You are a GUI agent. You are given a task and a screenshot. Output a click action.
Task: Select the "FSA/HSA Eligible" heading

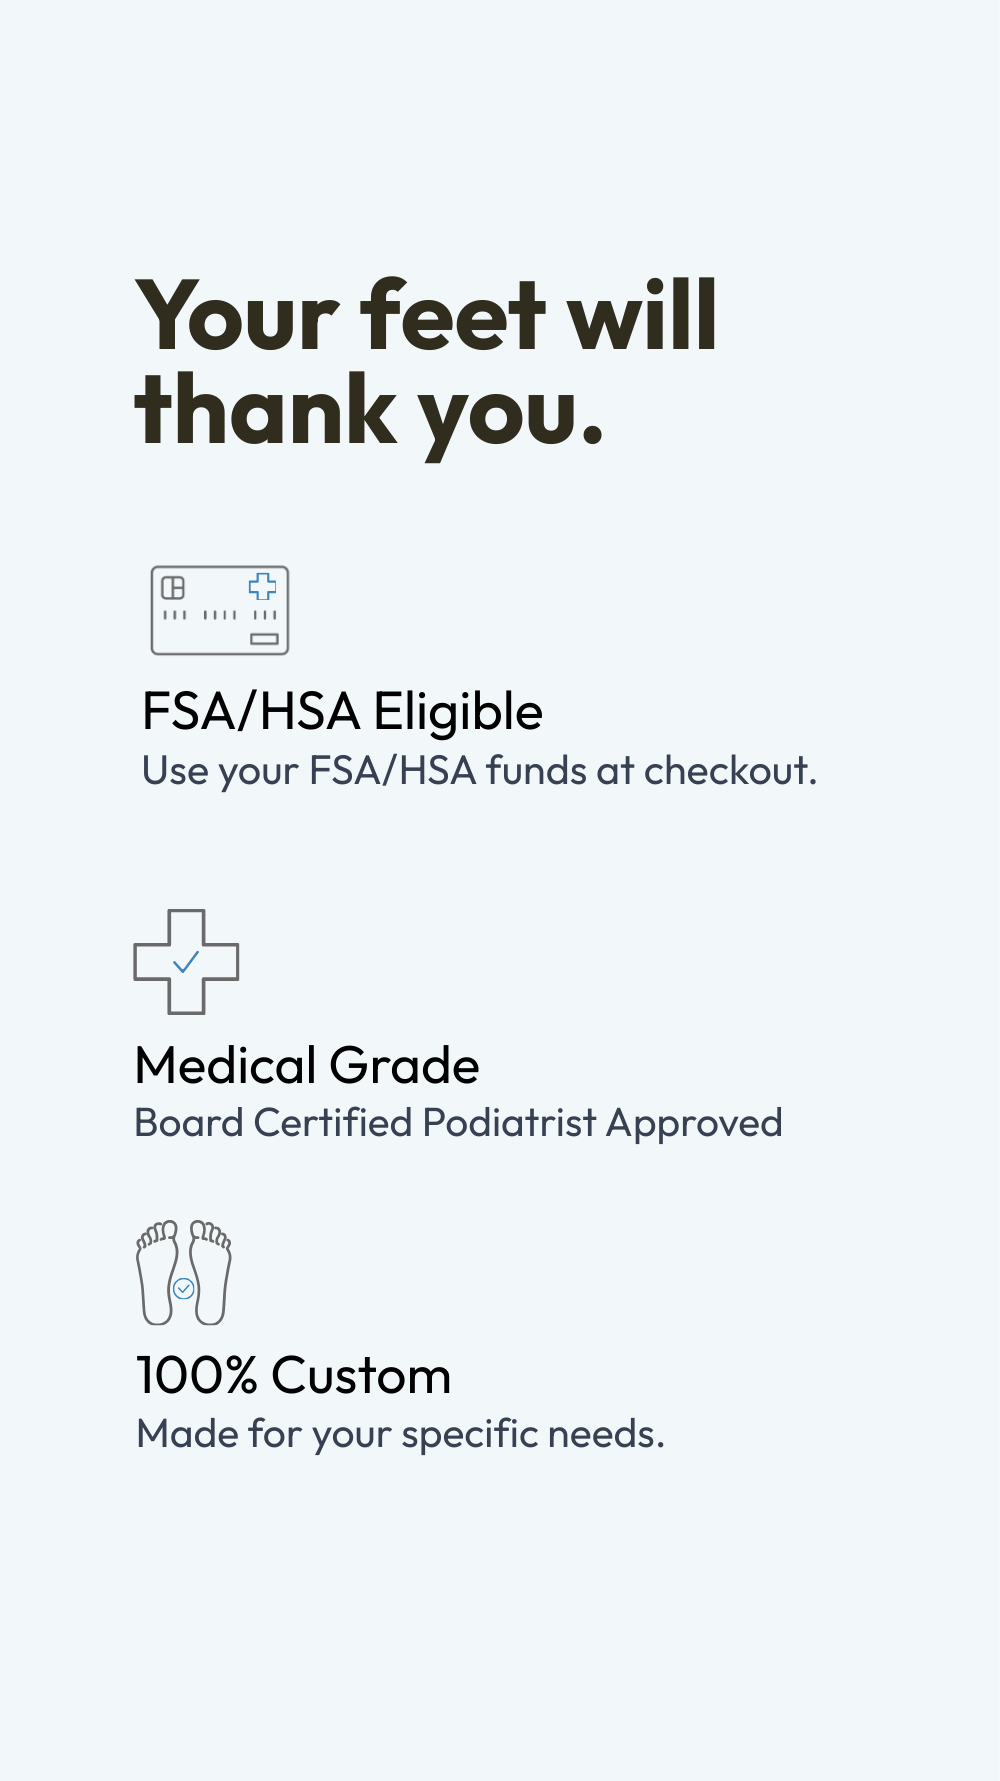pos(342,712)
